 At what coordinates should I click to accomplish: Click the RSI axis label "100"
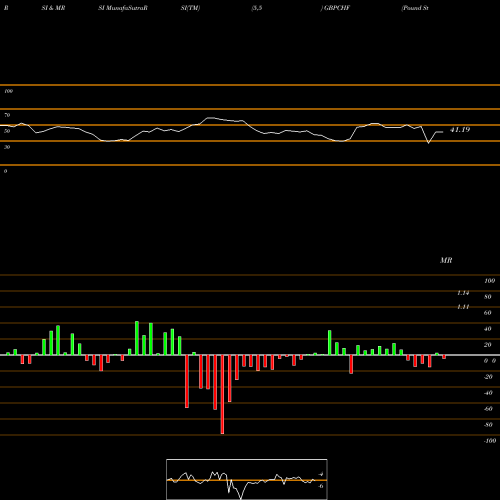click(x=8, y=91)
